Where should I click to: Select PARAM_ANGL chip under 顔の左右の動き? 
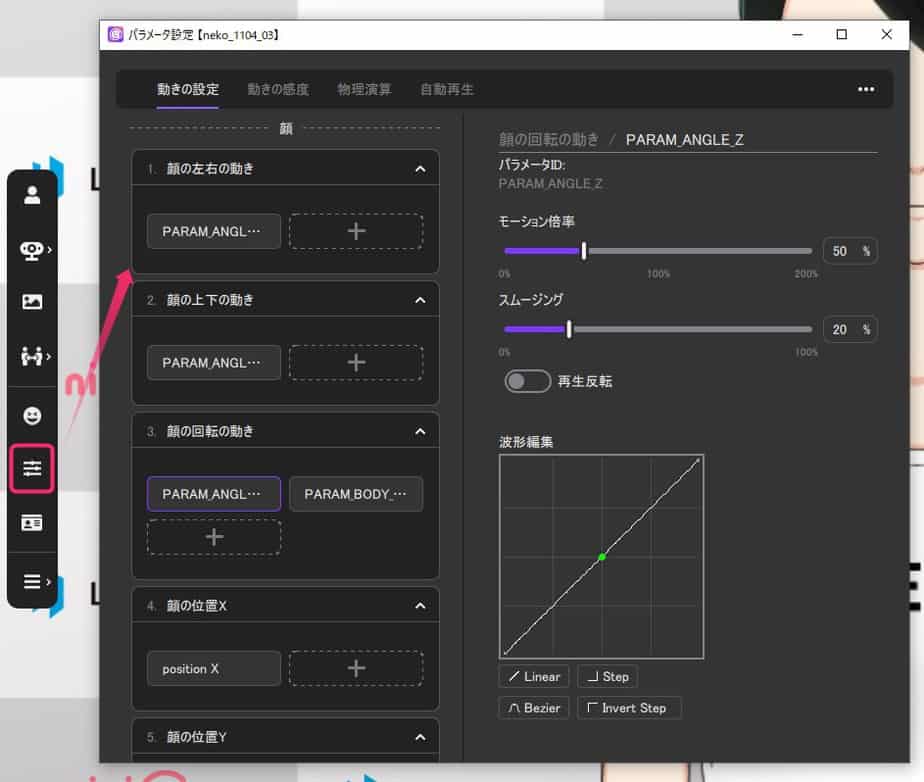pyautogui.click(x=214, y=232)
